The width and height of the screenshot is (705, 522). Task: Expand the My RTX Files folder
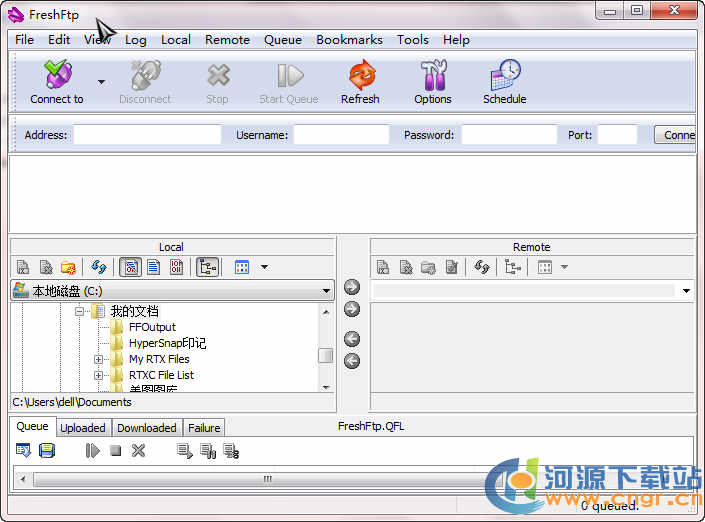(x=99, y=359)
